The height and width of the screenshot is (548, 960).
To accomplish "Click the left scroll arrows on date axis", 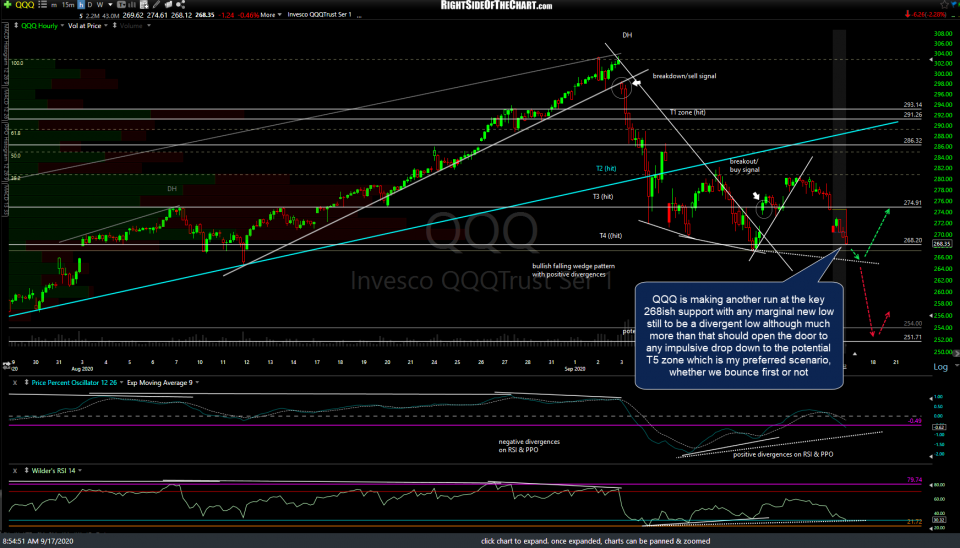I will [6, 365].
